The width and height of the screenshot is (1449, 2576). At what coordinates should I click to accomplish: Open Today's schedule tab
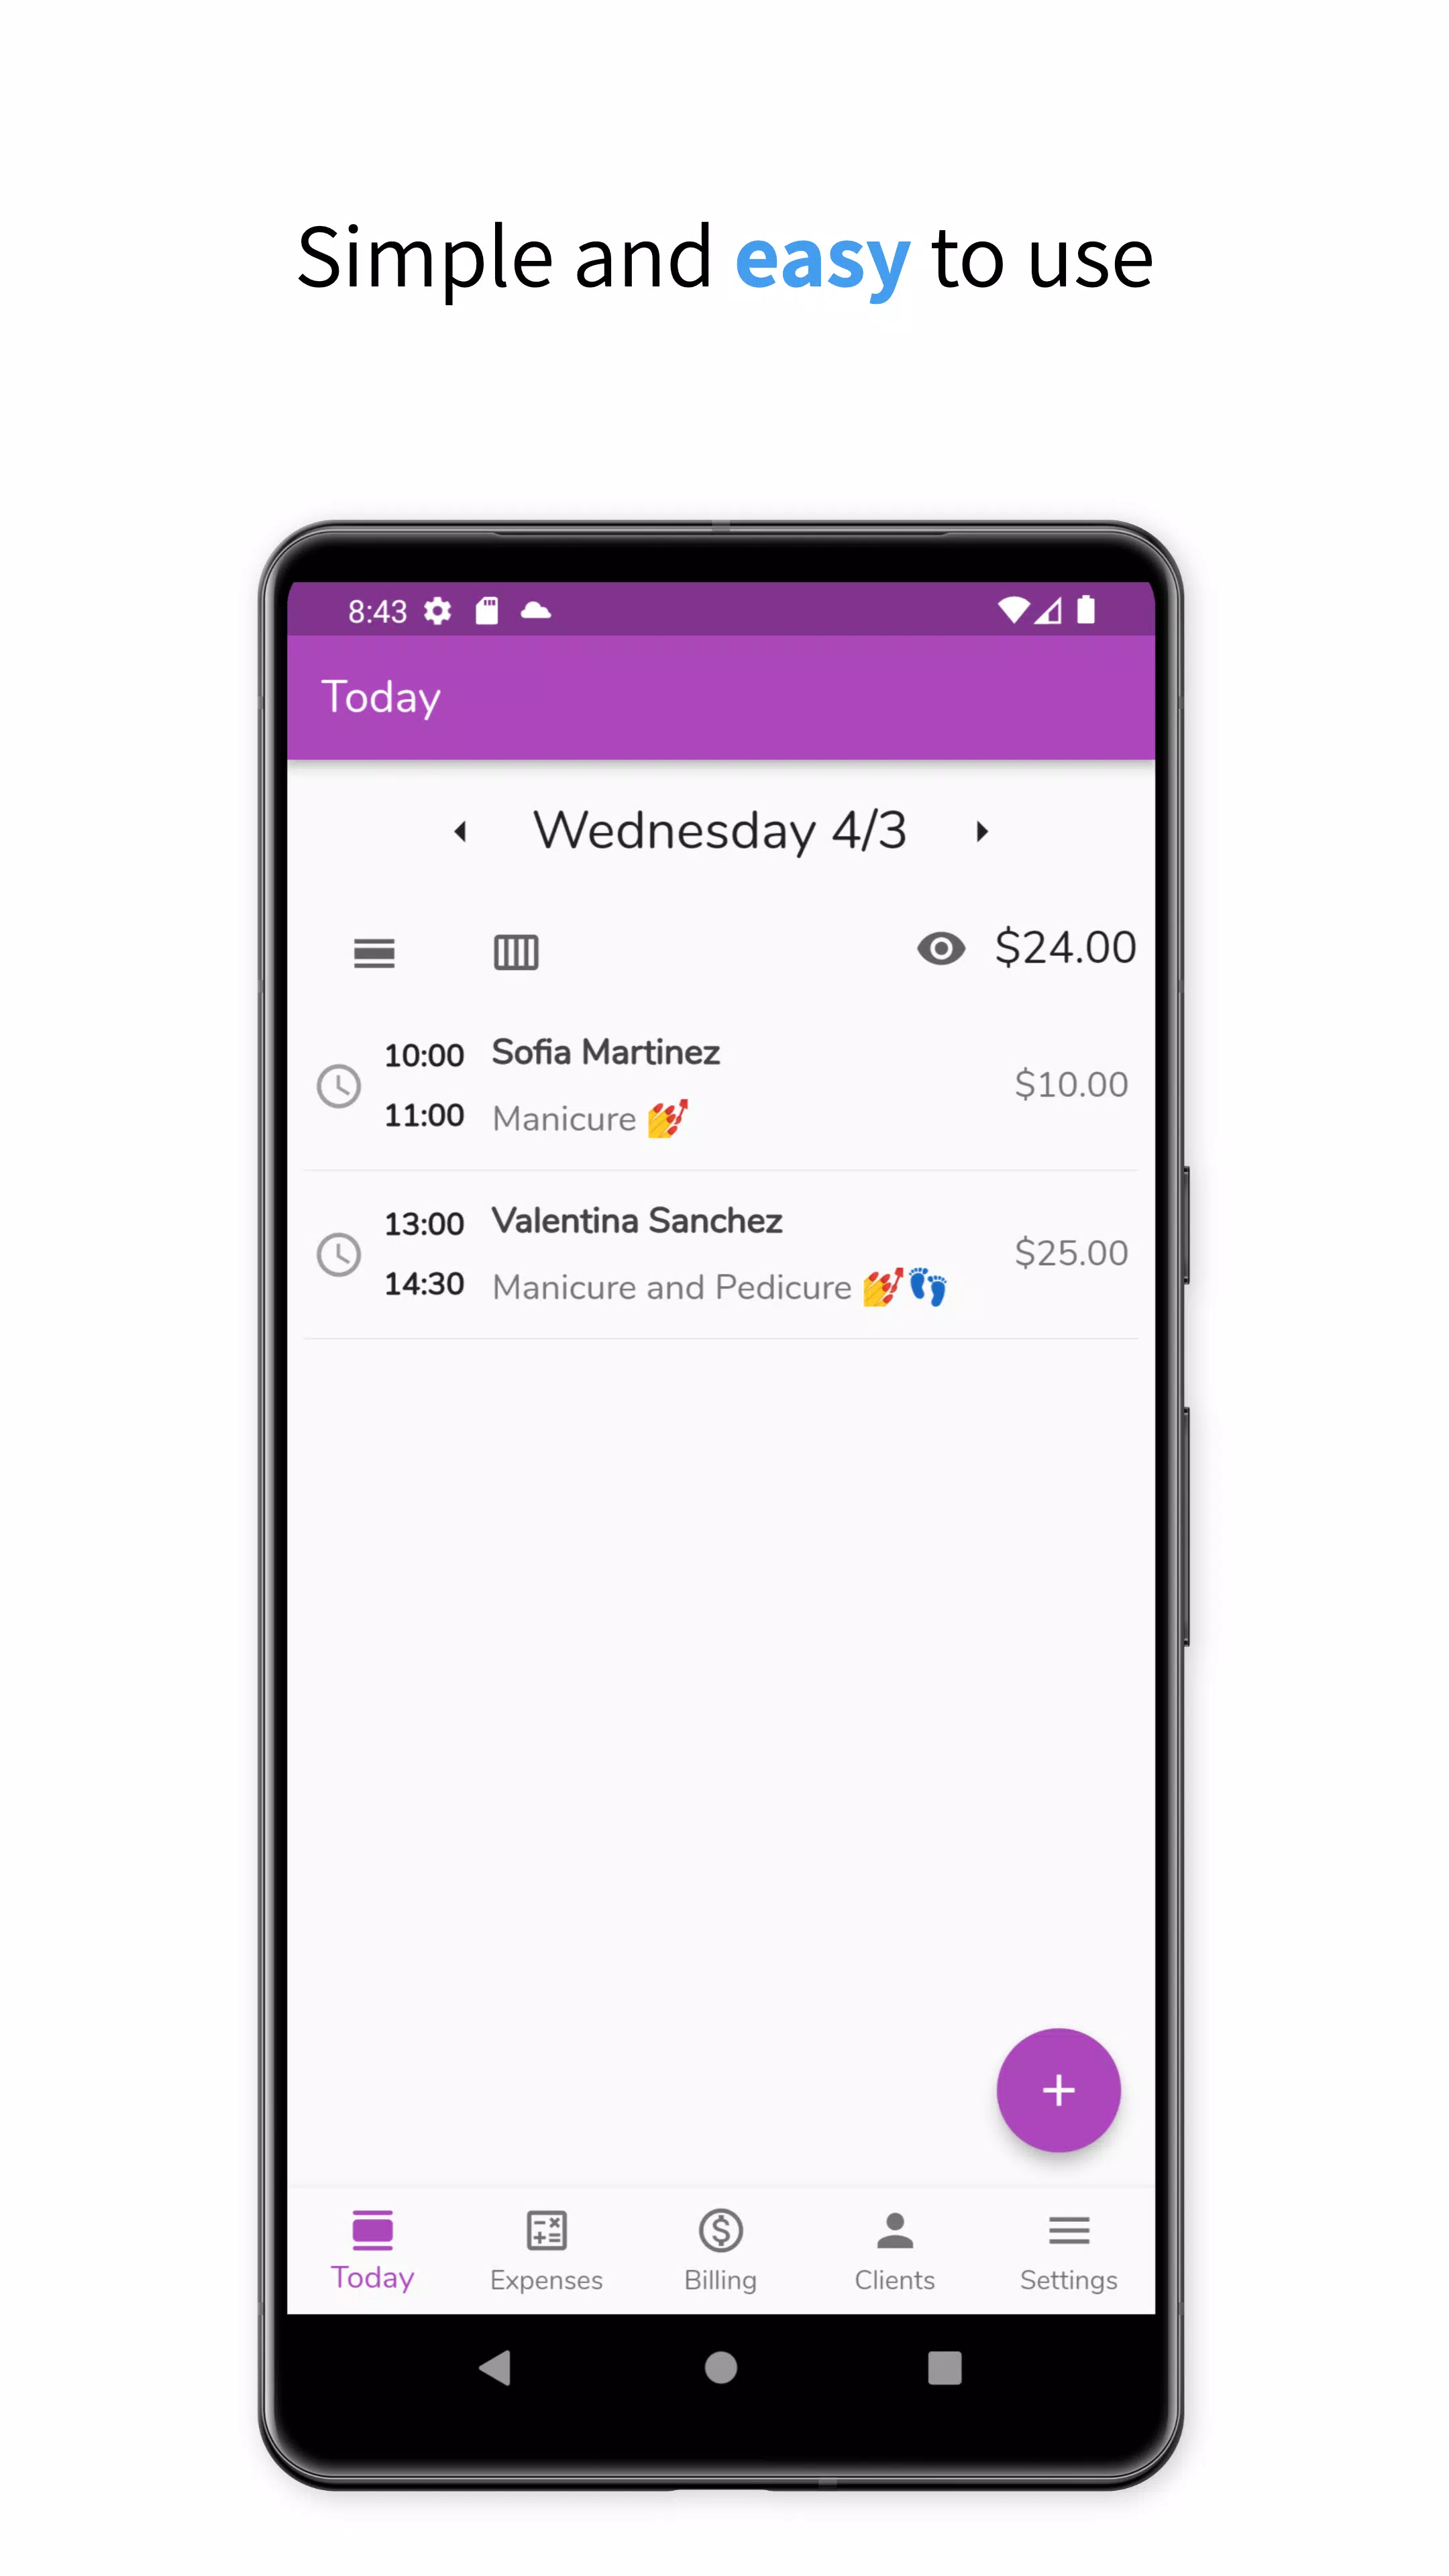tap(372, 2247)
